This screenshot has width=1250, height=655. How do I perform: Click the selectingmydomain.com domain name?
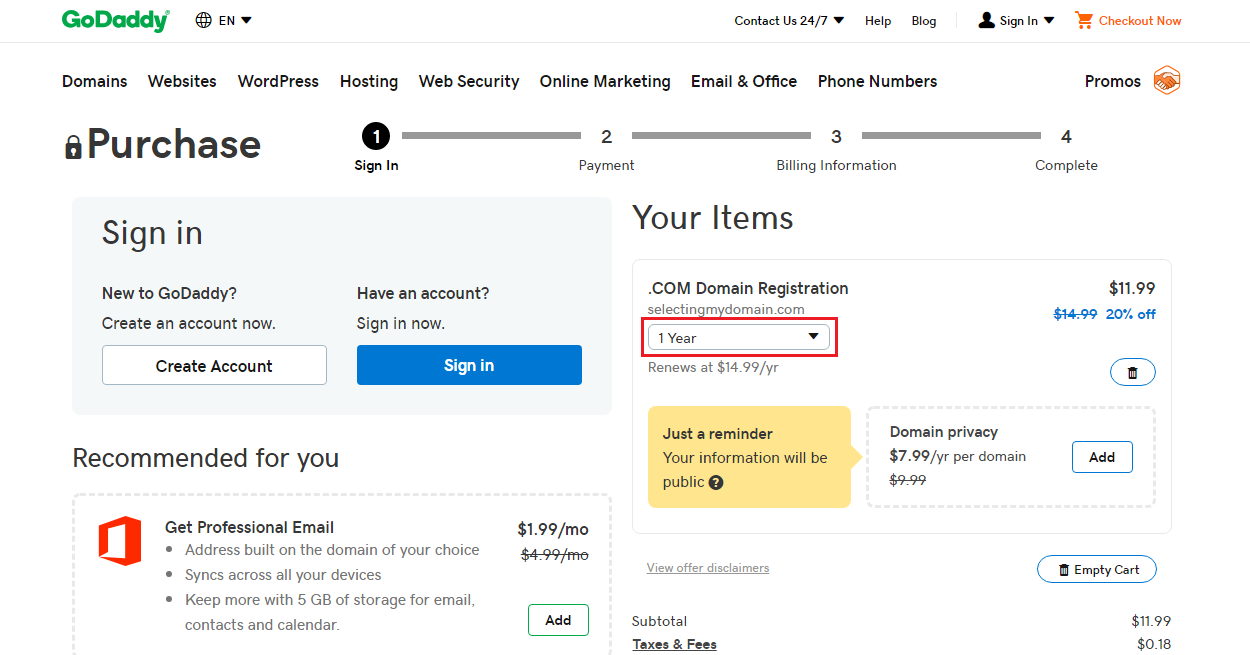[726, 309]
